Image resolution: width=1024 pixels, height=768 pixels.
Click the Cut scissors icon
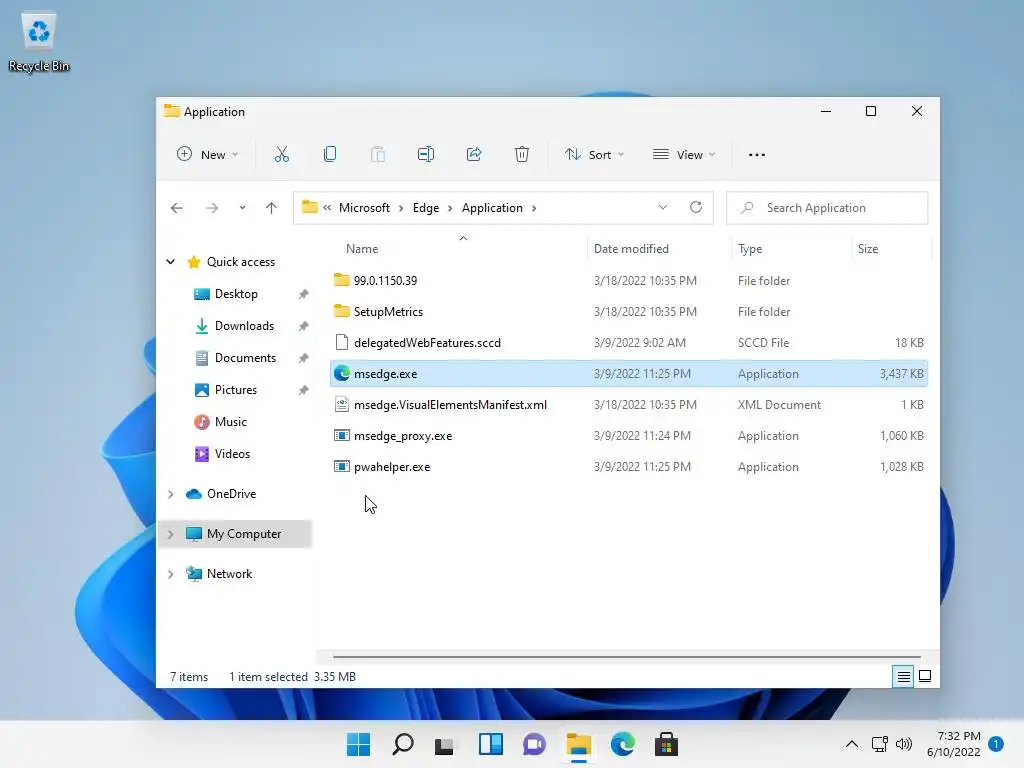click(x=281, y=155)
